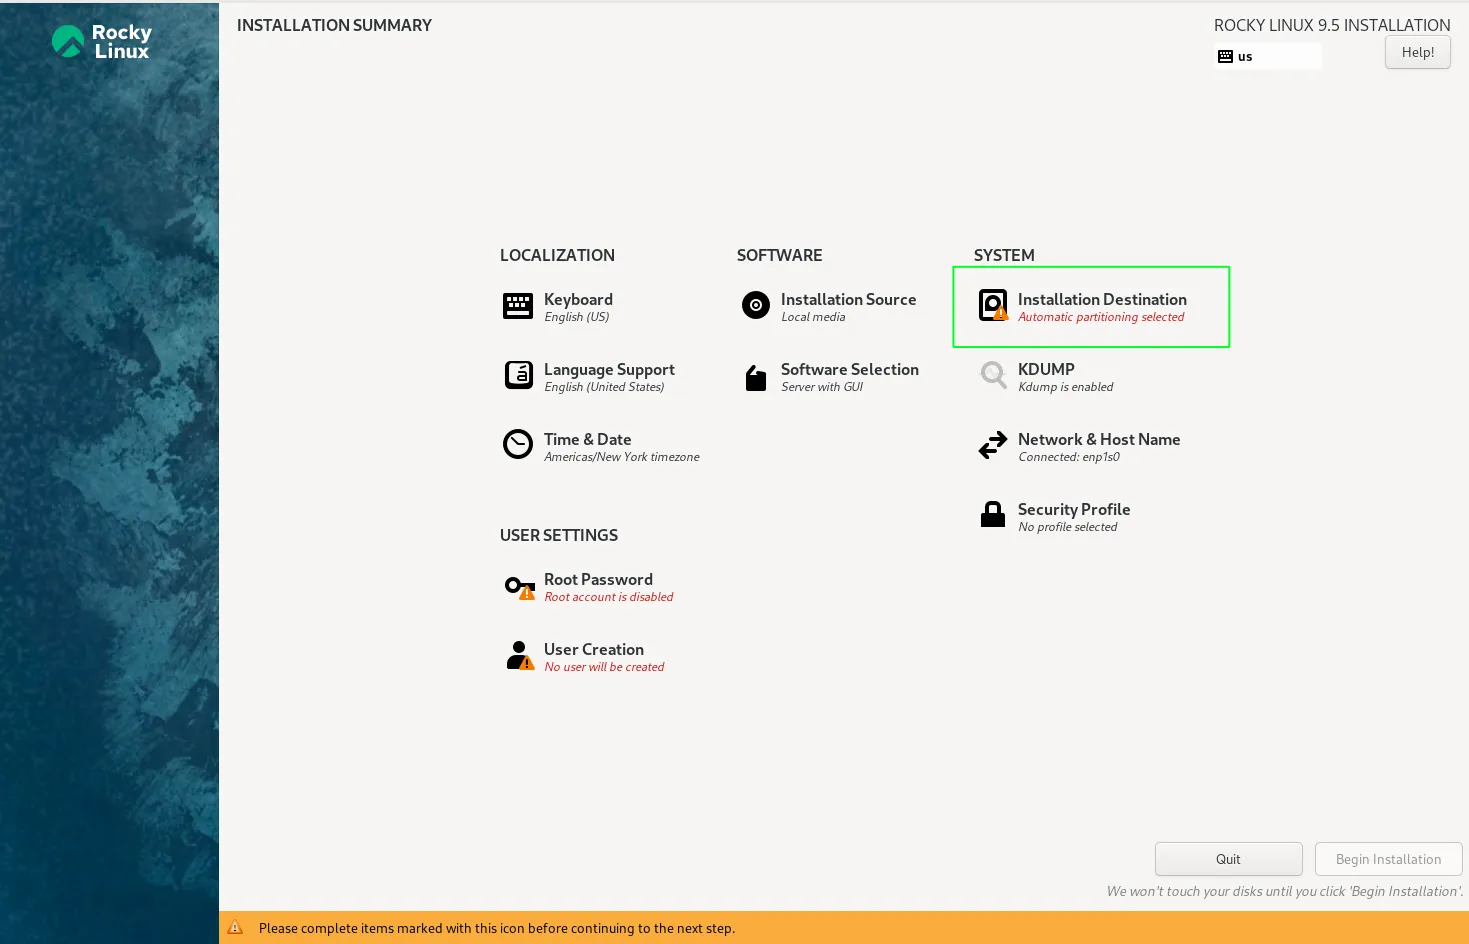The image size is (1469, 944).
Task: Open Installation Destination label
Action: click(x=1102, y=299)
